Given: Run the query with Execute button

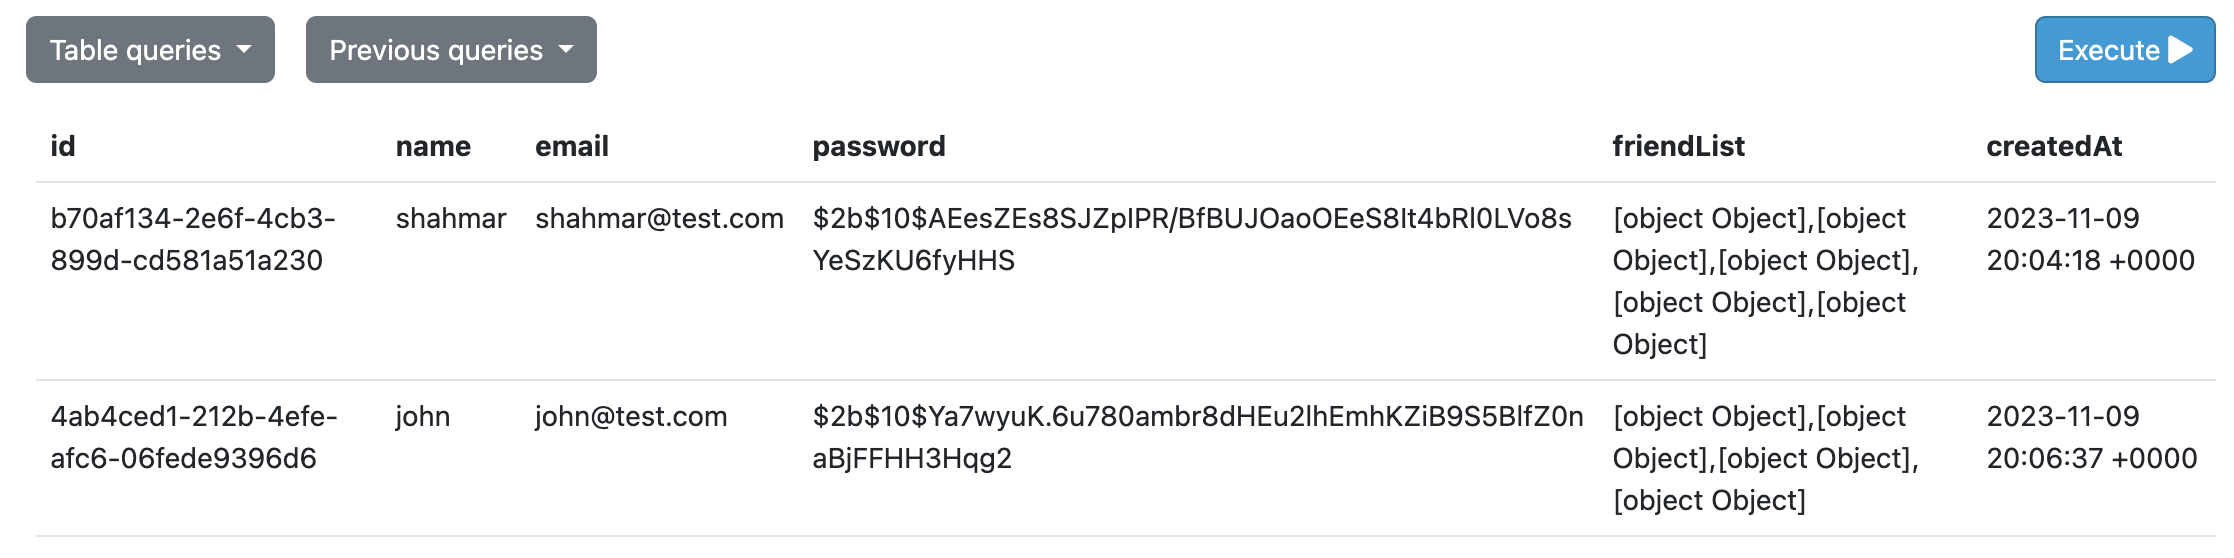Looking at the screenshot, I should click(x=2125, y=49).
